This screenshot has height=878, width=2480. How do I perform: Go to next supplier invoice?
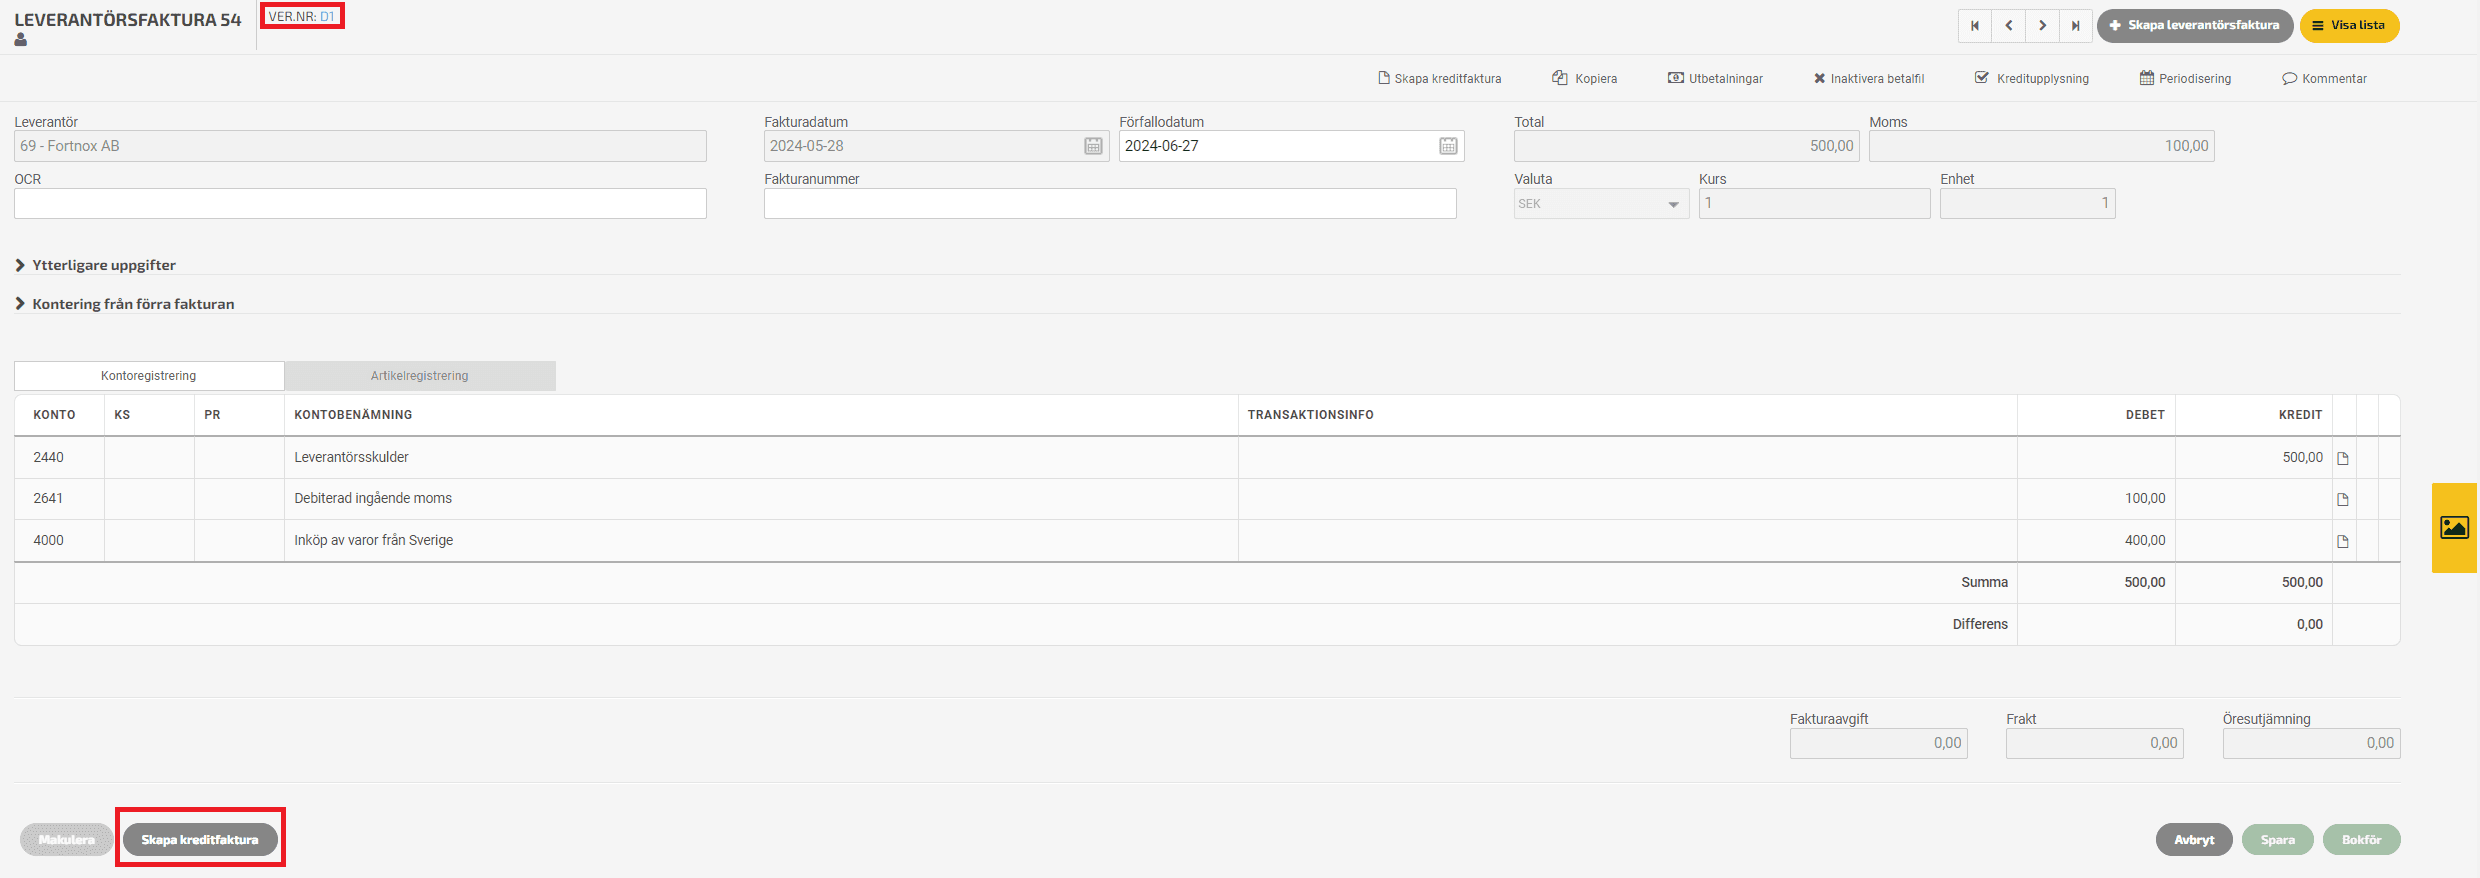click(x=2042, y=26)
